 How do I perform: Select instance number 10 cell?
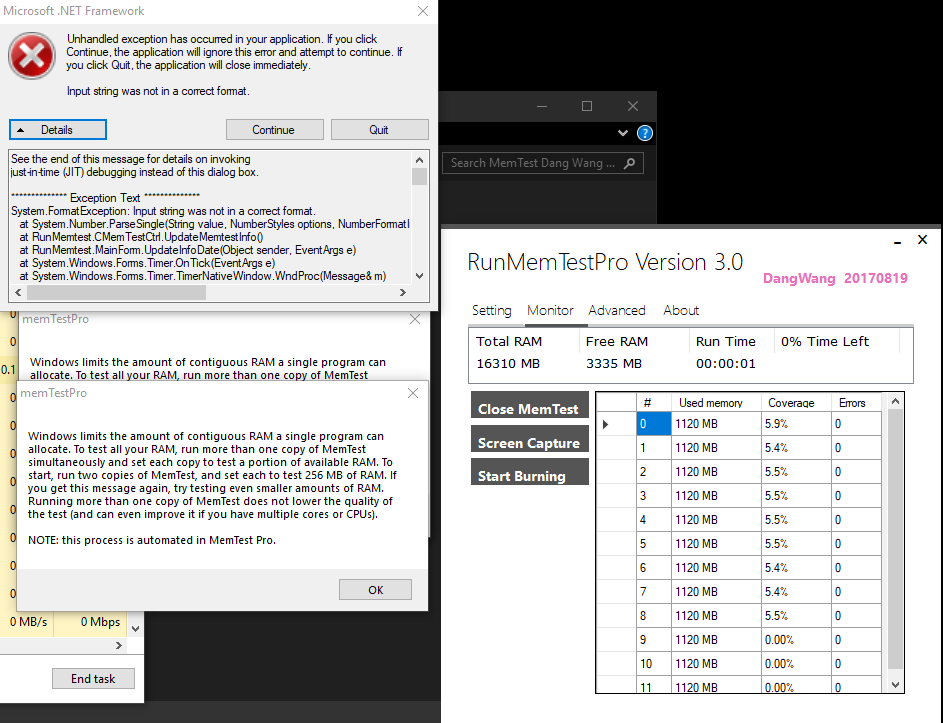[654, 664]
